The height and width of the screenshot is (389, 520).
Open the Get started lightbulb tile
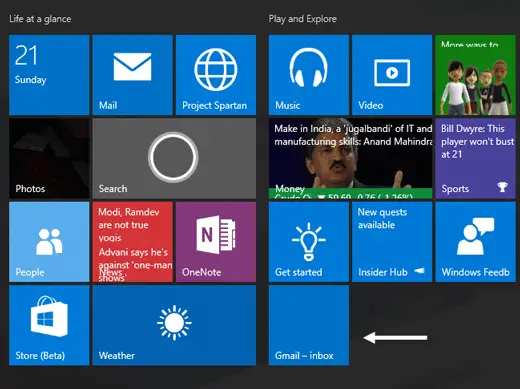tap(309, 242)
